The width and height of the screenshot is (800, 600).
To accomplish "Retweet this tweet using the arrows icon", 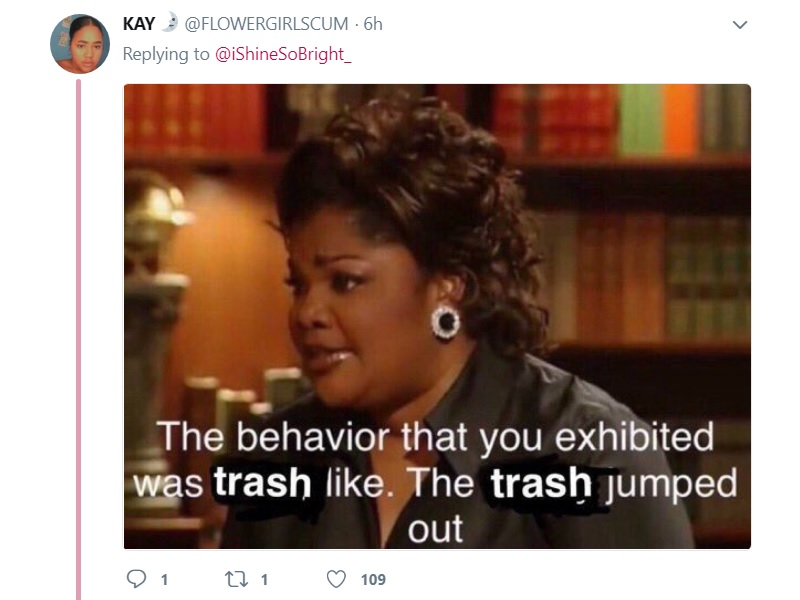I will click(x=236, y=579).
